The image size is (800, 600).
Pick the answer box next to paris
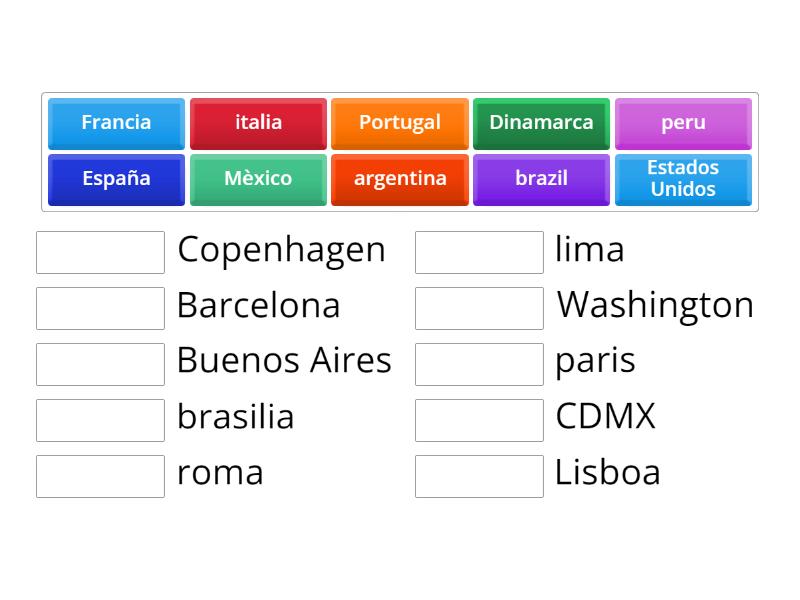click(479, 364)
